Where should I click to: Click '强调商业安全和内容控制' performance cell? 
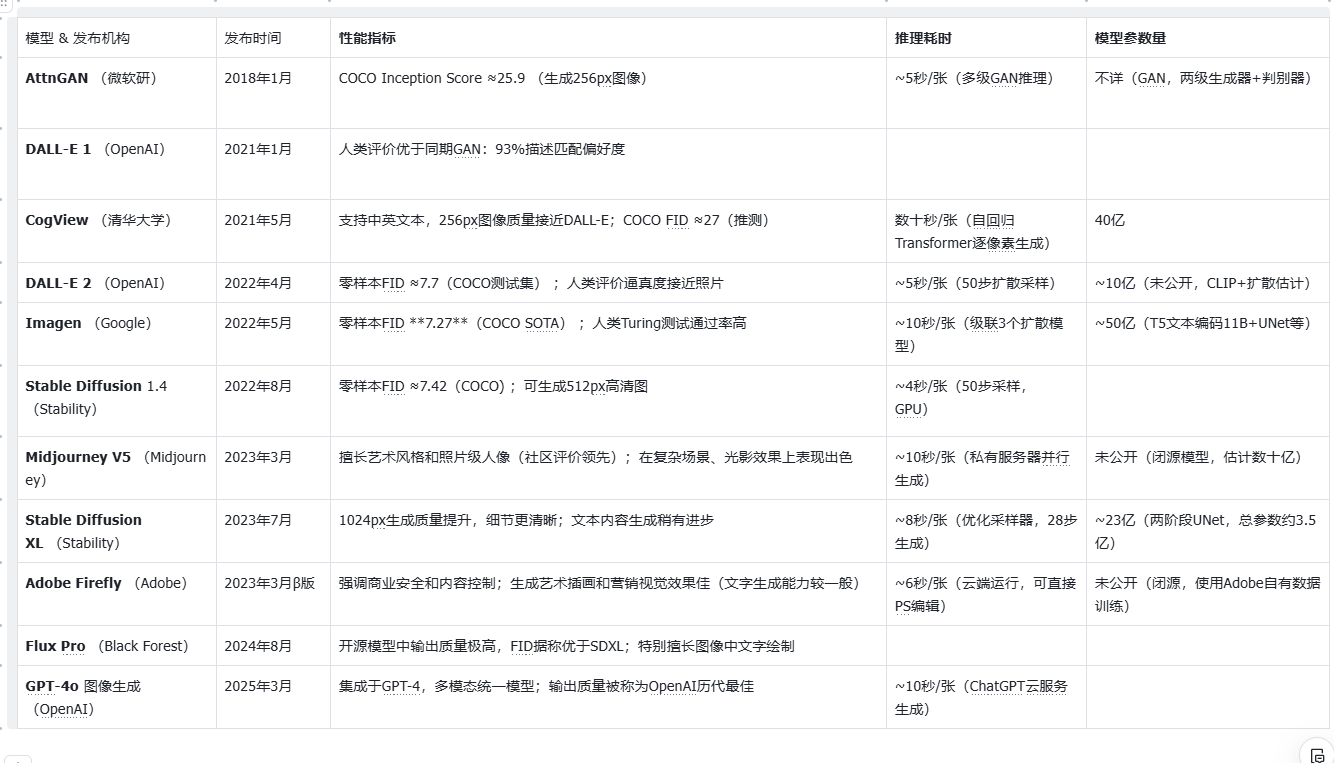pos(608,594)
